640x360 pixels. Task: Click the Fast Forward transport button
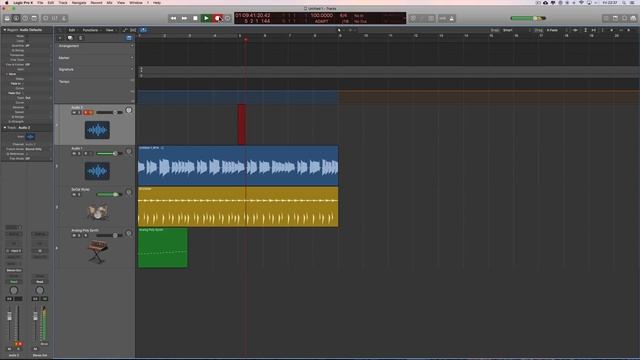coord(184,18)
